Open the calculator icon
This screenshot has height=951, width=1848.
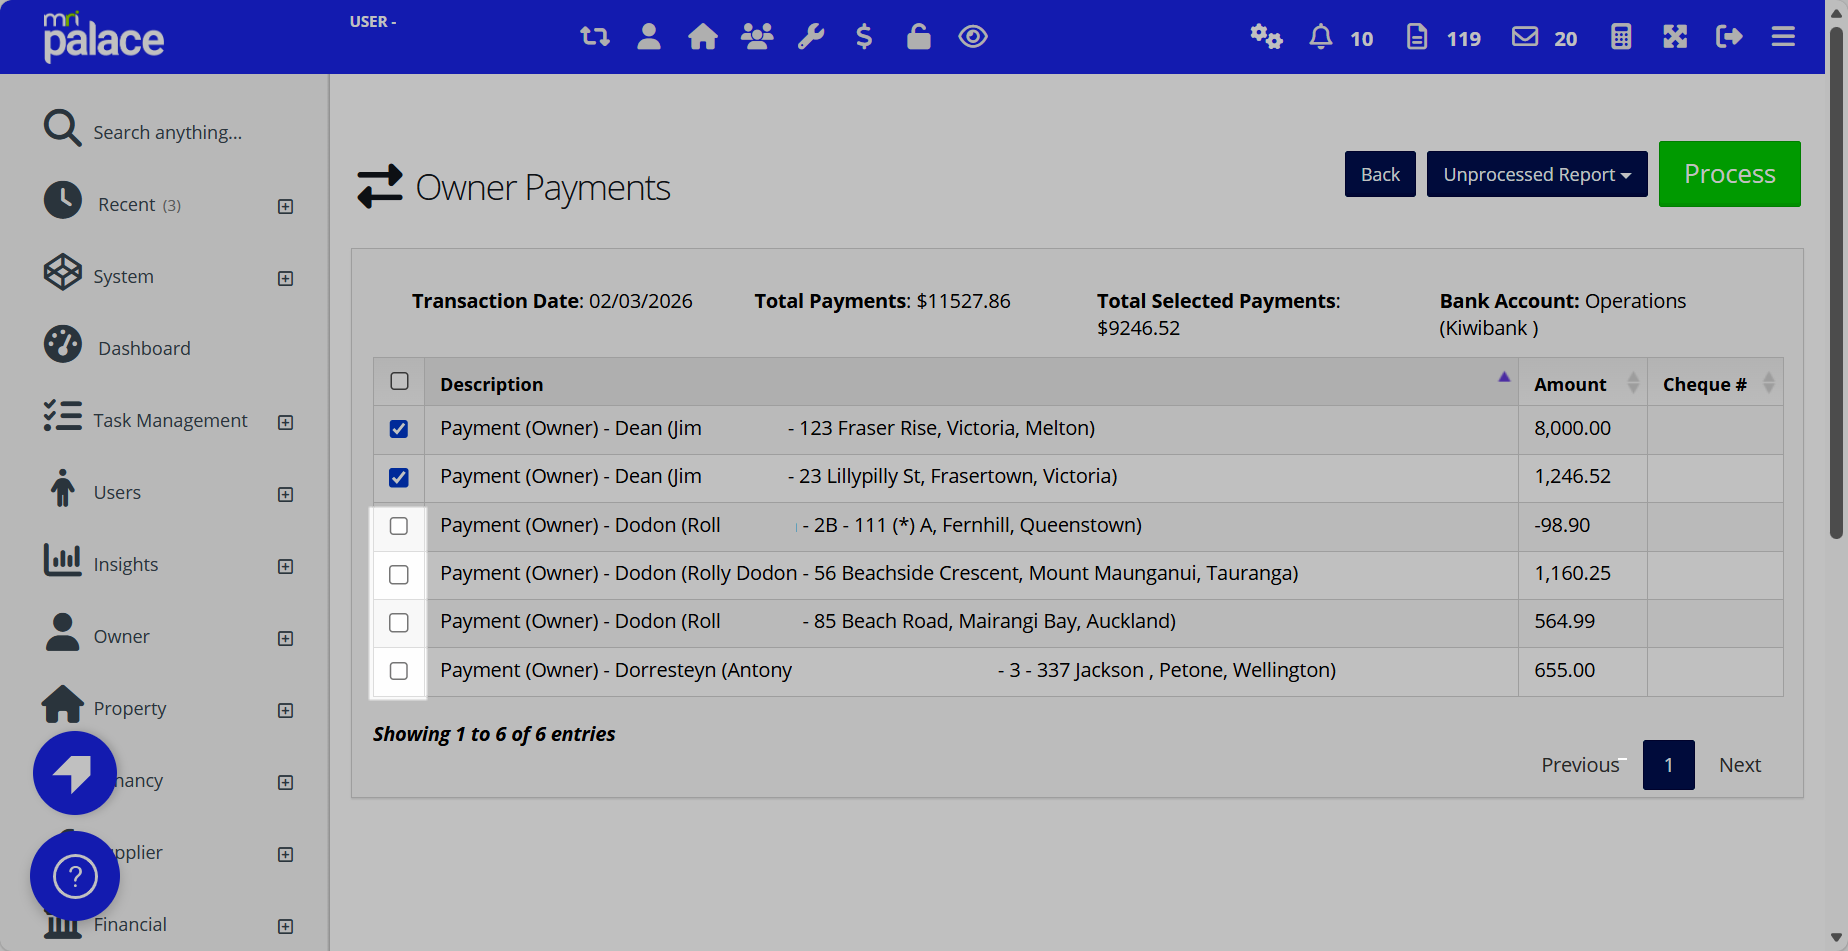[x=1621, y=37]
